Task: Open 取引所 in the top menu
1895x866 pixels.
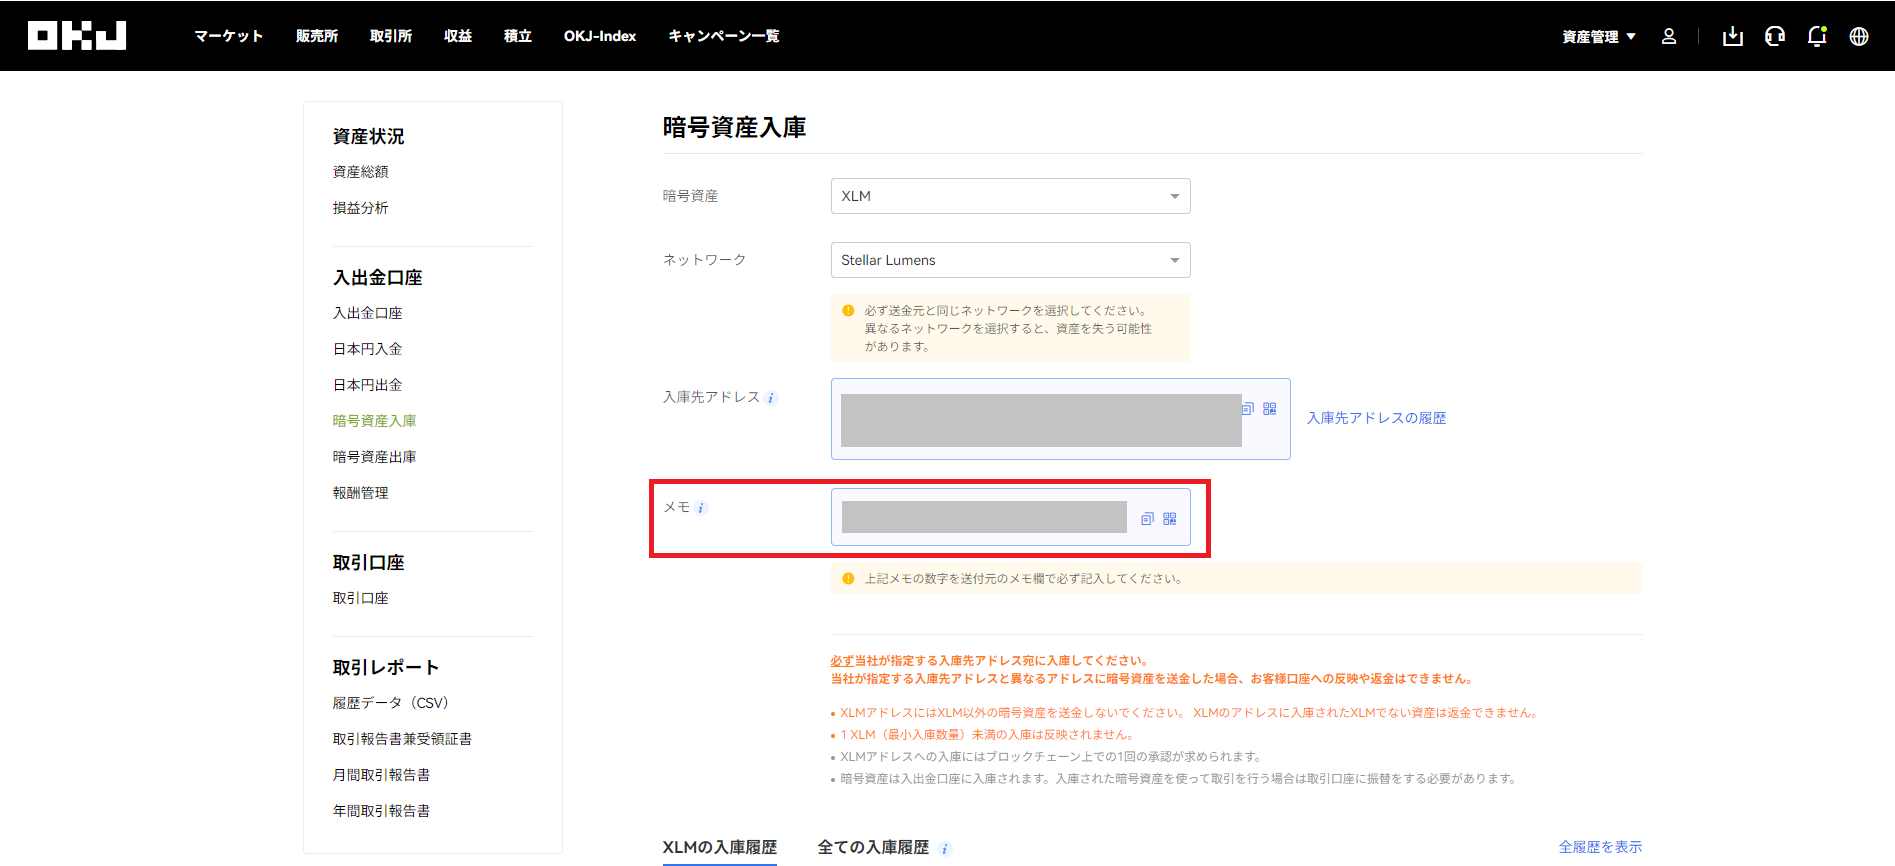Action: coord(391,36)
